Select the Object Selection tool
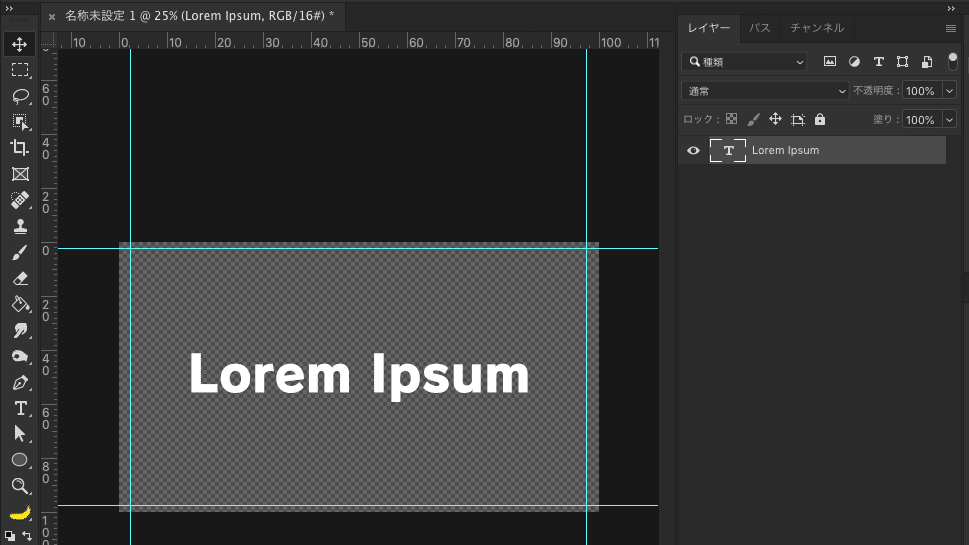969x545 pixels. coord(20,122)
